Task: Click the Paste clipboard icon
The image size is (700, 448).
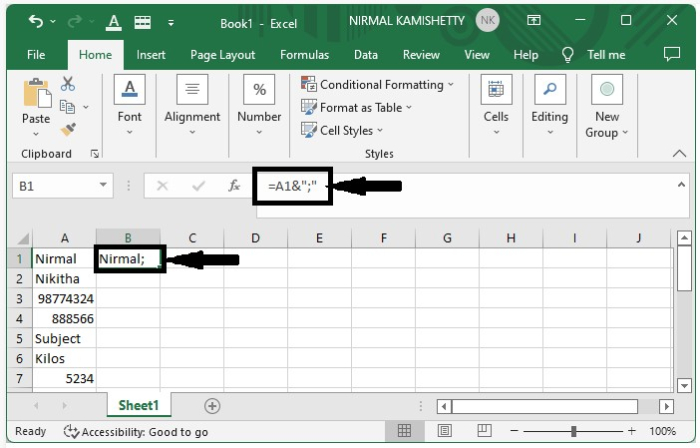Action: [37, 93]
